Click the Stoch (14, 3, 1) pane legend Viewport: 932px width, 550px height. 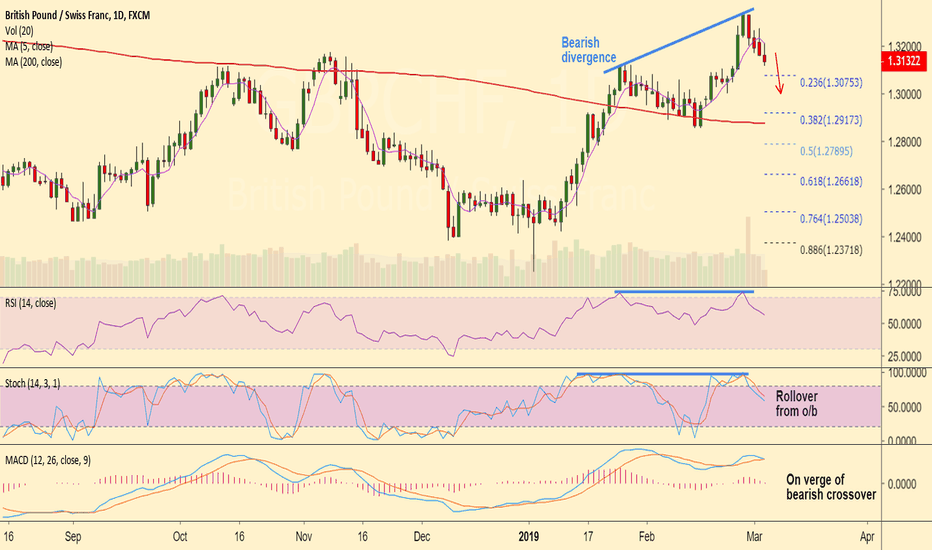32,384
